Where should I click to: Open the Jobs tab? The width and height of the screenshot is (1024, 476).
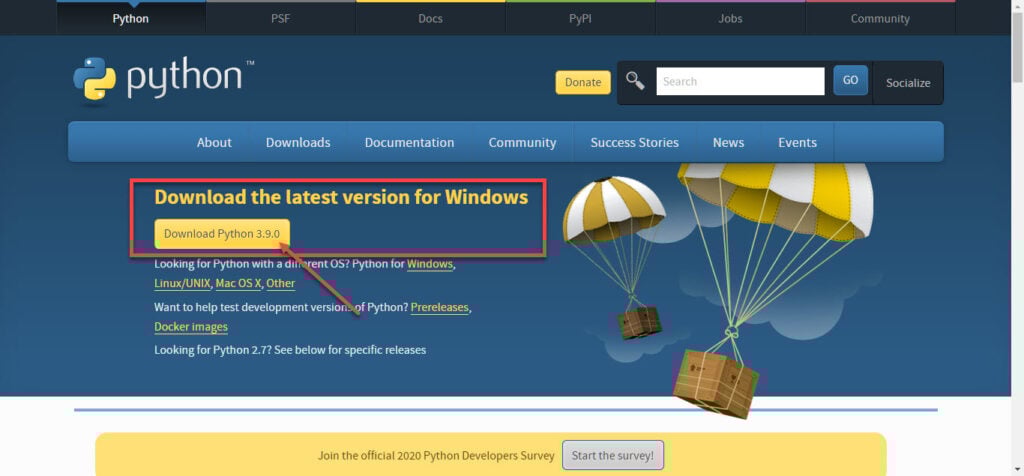[730, 18]
